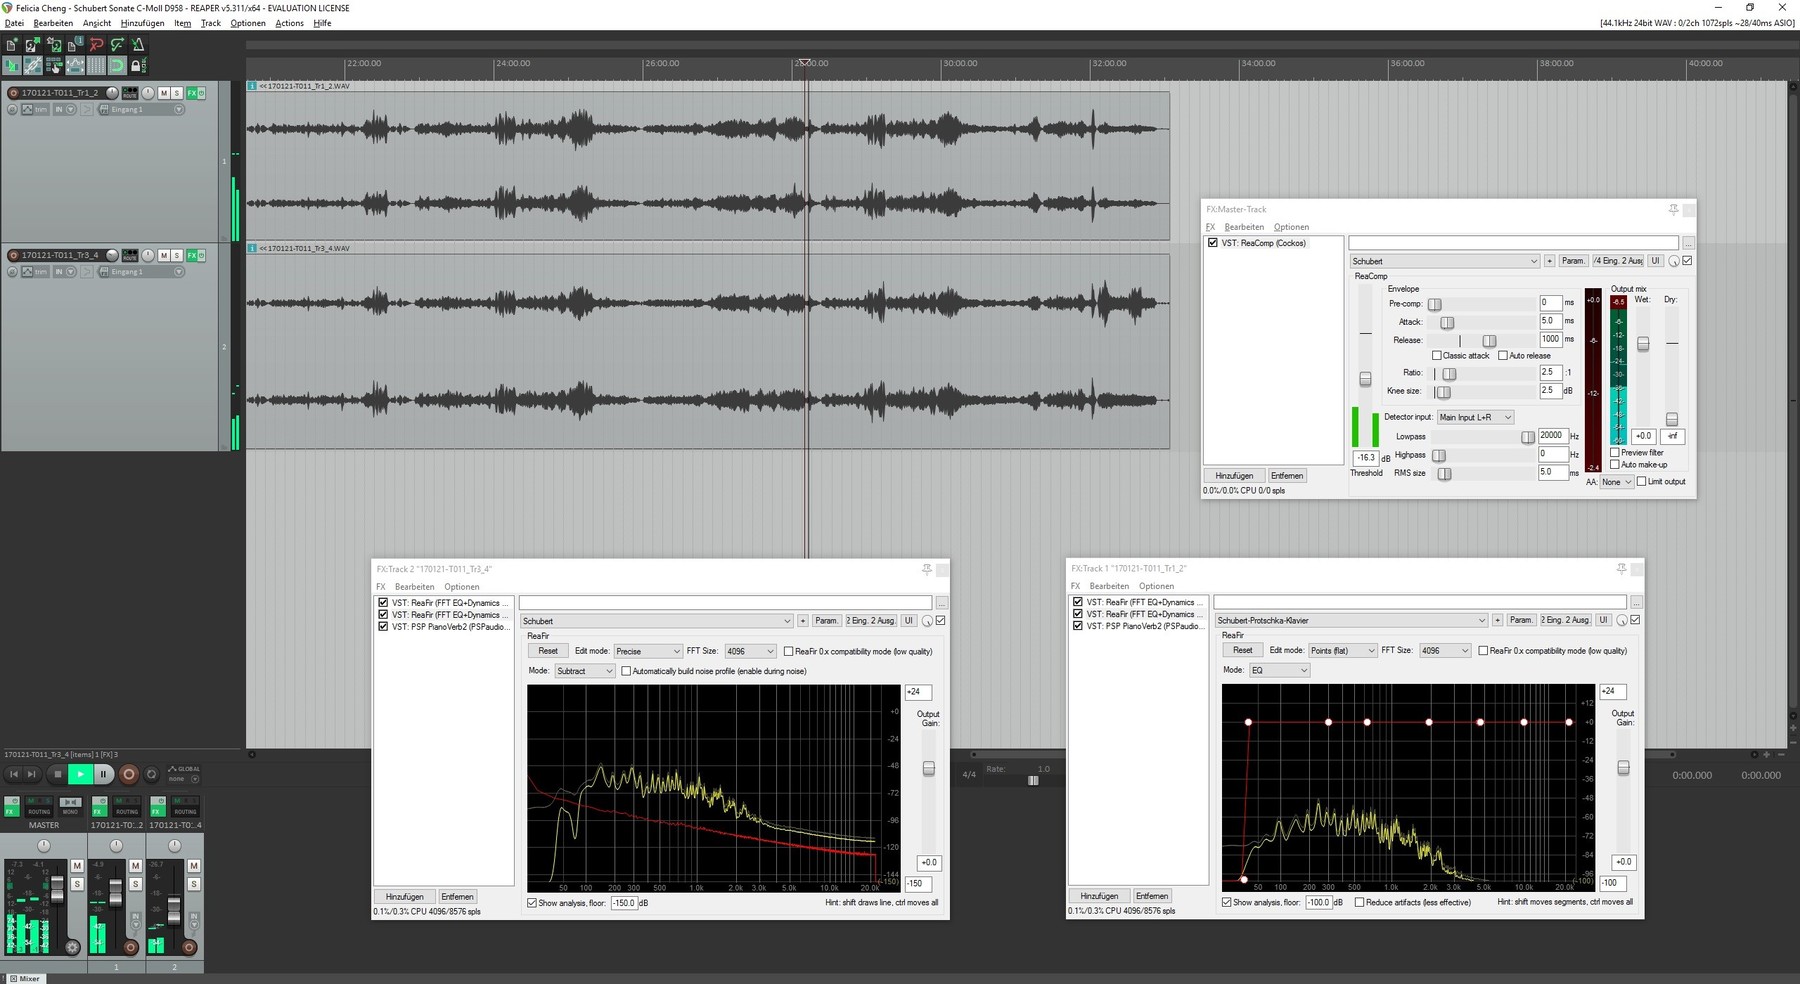Solo track 170121-T011_Tr3_4 in track panel
This screenshot has width=1800, height=984.
tap(177, 255)
